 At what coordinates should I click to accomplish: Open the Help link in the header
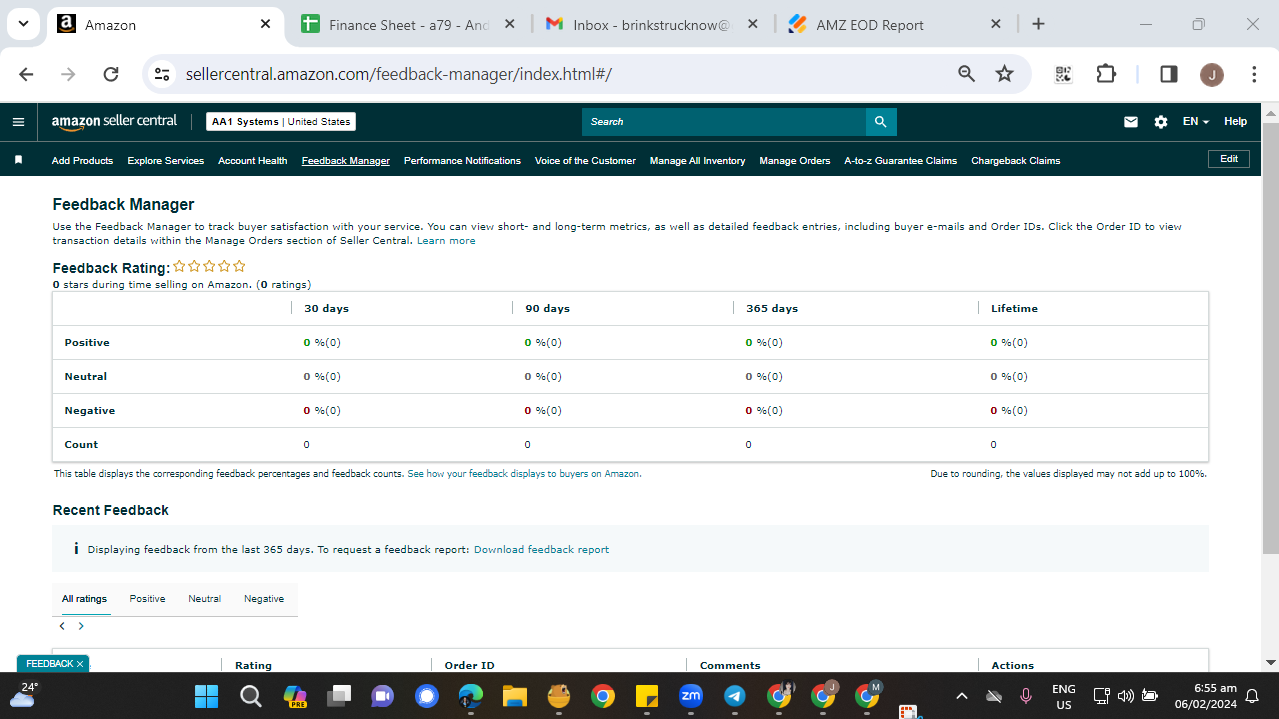(x=1236, y=122)
